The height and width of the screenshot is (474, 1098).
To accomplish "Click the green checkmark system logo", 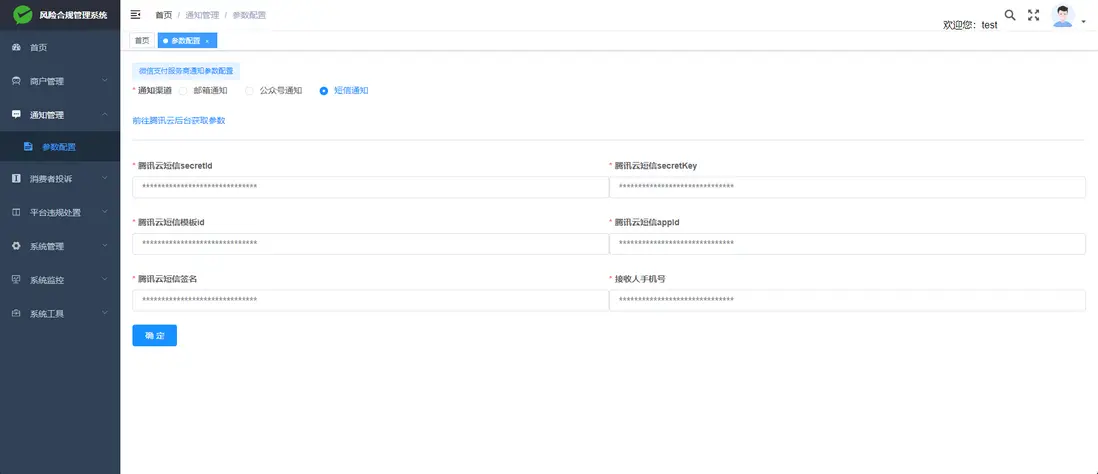I will [x=23, y=15].
